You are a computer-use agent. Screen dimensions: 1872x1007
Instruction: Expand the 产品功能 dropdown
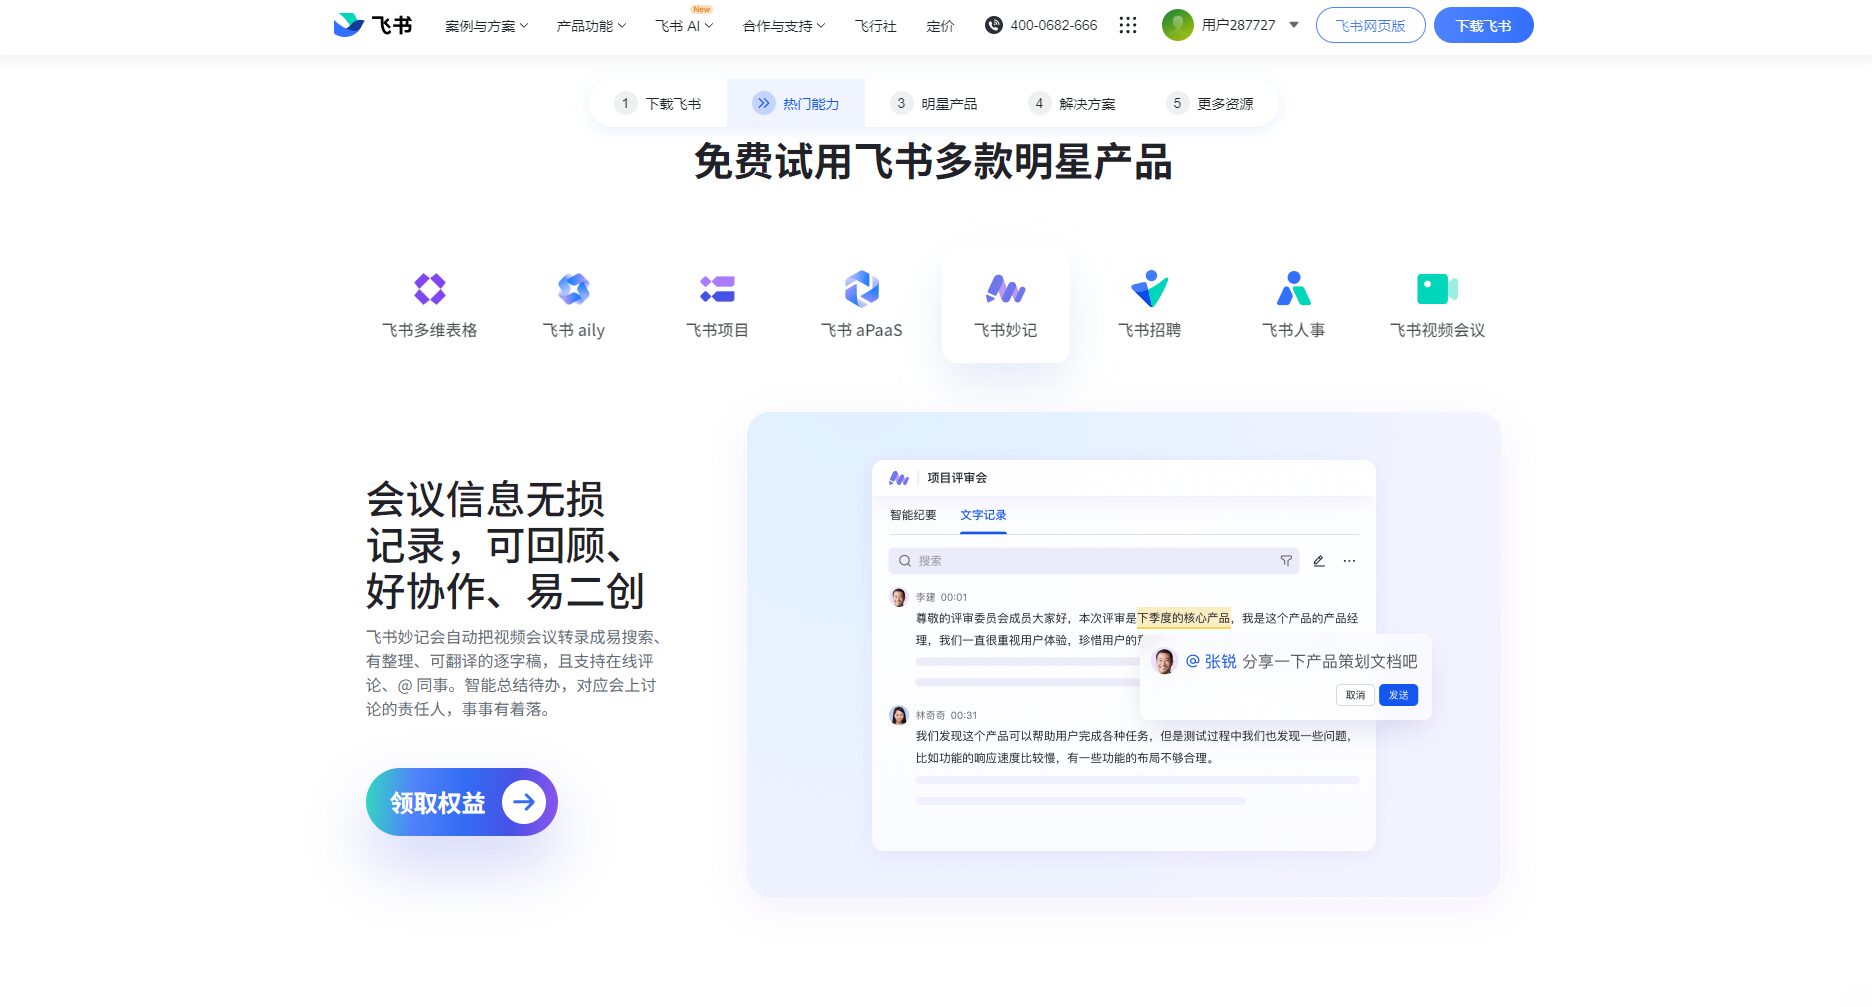[x=591, y=26]
